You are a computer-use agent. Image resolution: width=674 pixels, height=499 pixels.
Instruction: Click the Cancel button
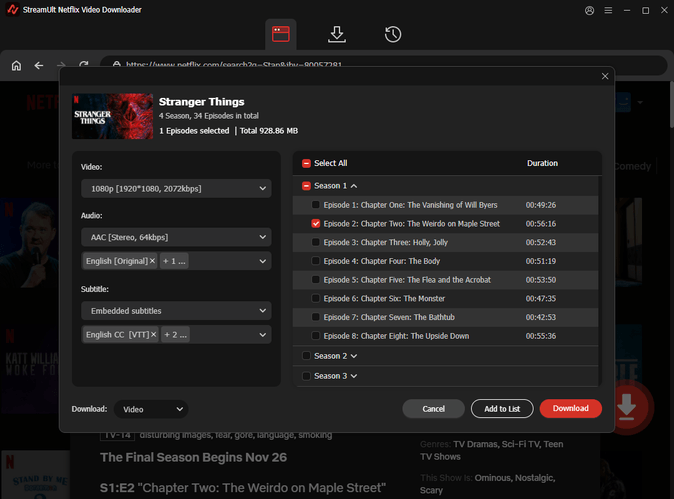tap(433, 409)
